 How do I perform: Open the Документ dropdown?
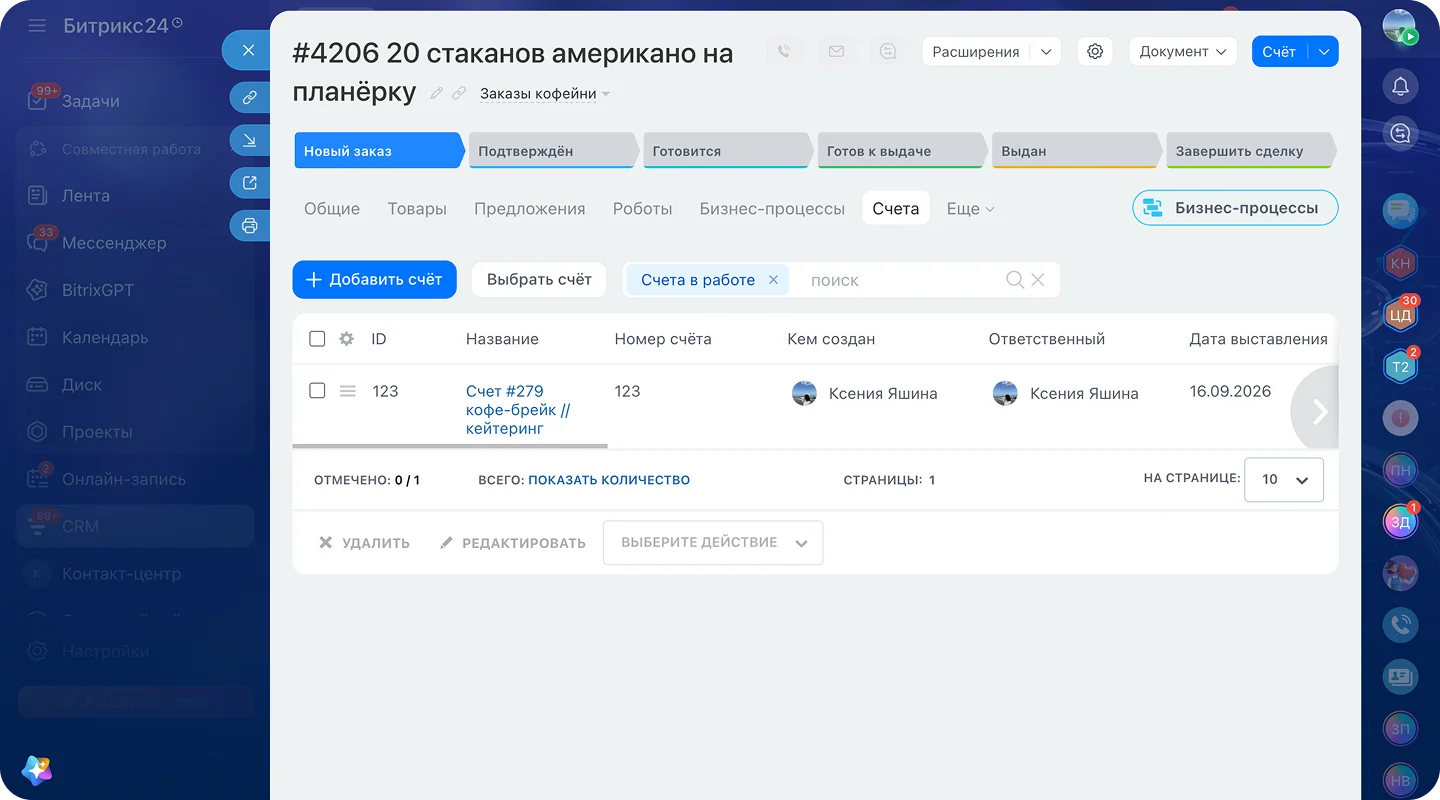coord(1183,52)
